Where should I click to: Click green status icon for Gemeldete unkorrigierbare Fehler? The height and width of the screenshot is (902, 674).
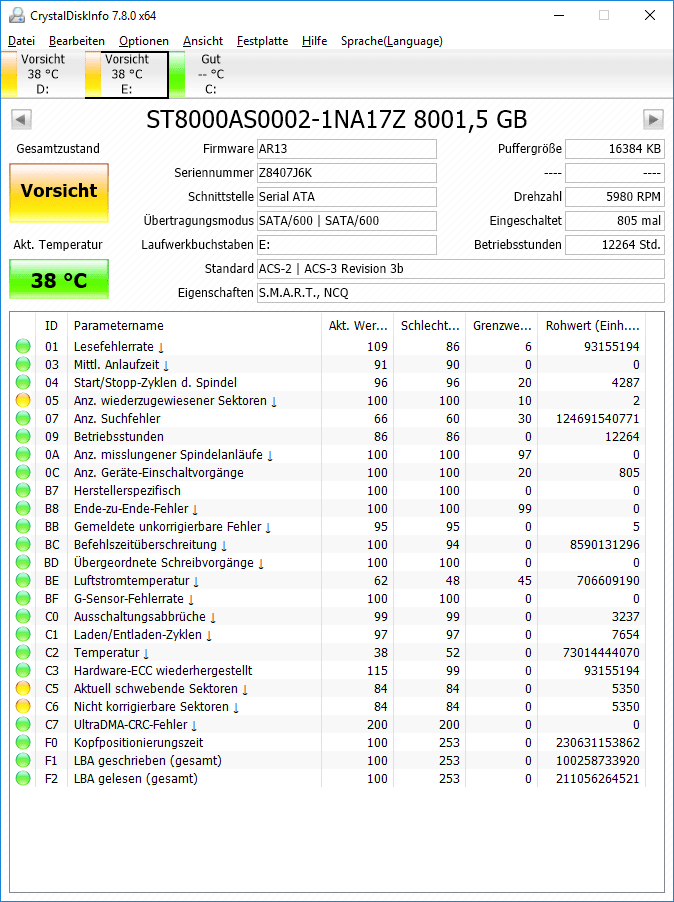[23, 526]
